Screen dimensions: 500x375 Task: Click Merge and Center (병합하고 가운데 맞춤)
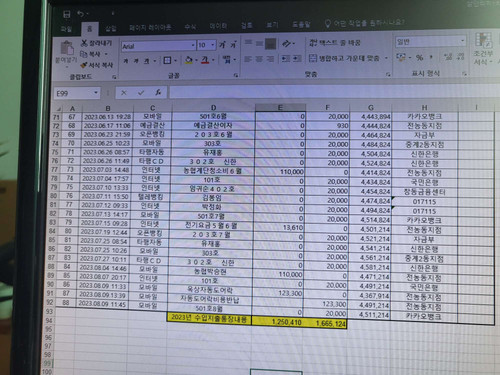(x=344, y=58)
